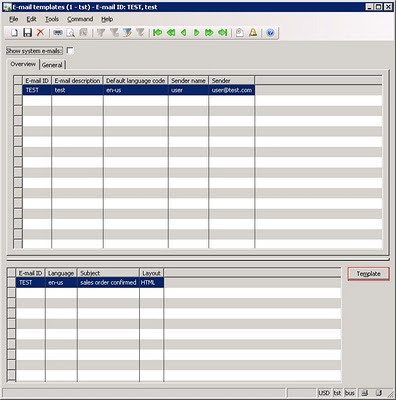Go to previous record green arrow
396x400 pixels.
click(183, 33)
